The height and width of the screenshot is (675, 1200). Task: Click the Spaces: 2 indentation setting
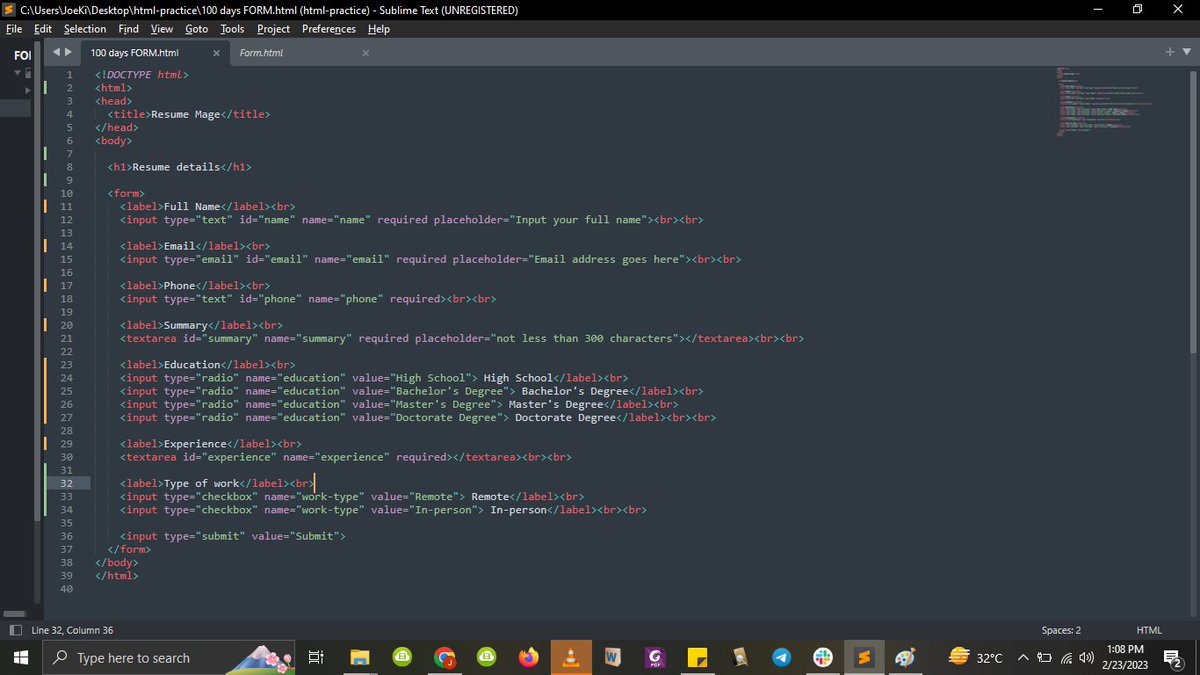[x=1060, y=630]
